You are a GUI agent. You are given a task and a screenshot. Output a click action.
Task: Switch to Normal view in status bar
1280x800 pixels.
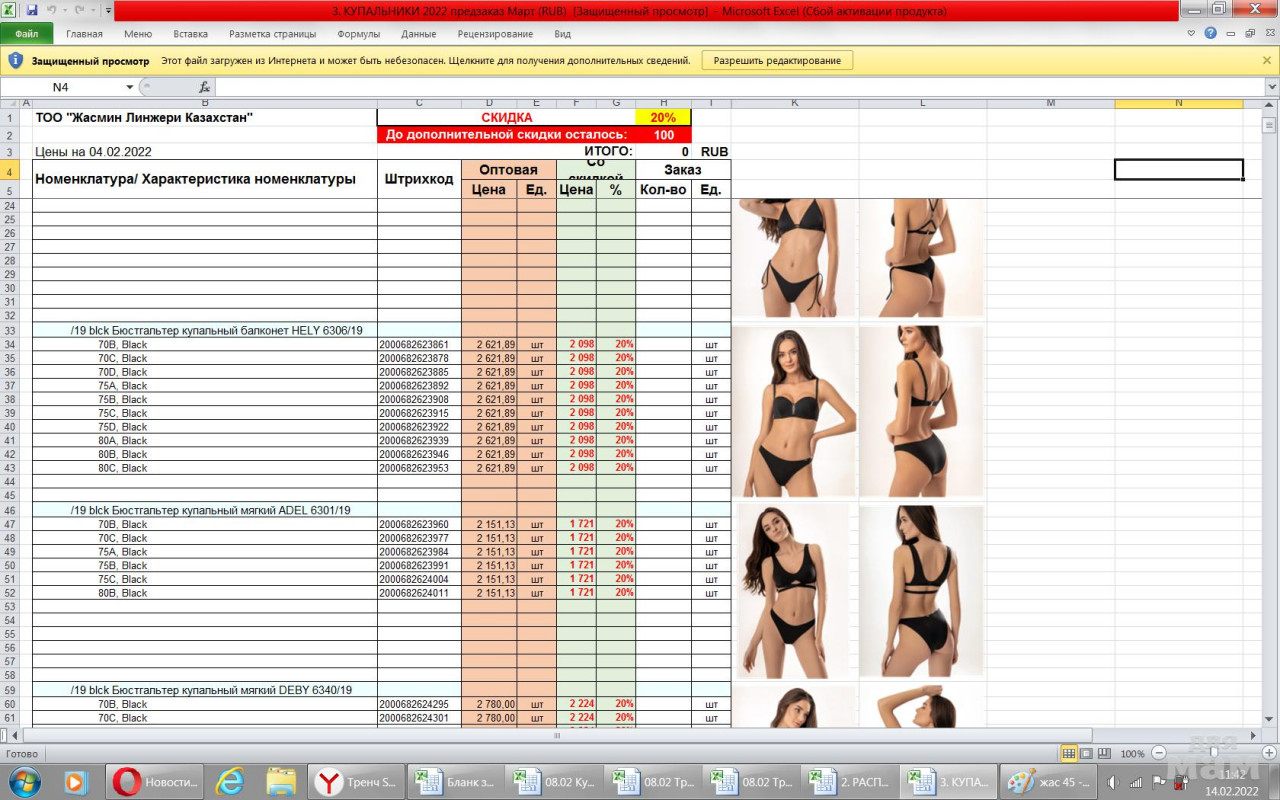pyautogui.click(x=1069, y=753)
